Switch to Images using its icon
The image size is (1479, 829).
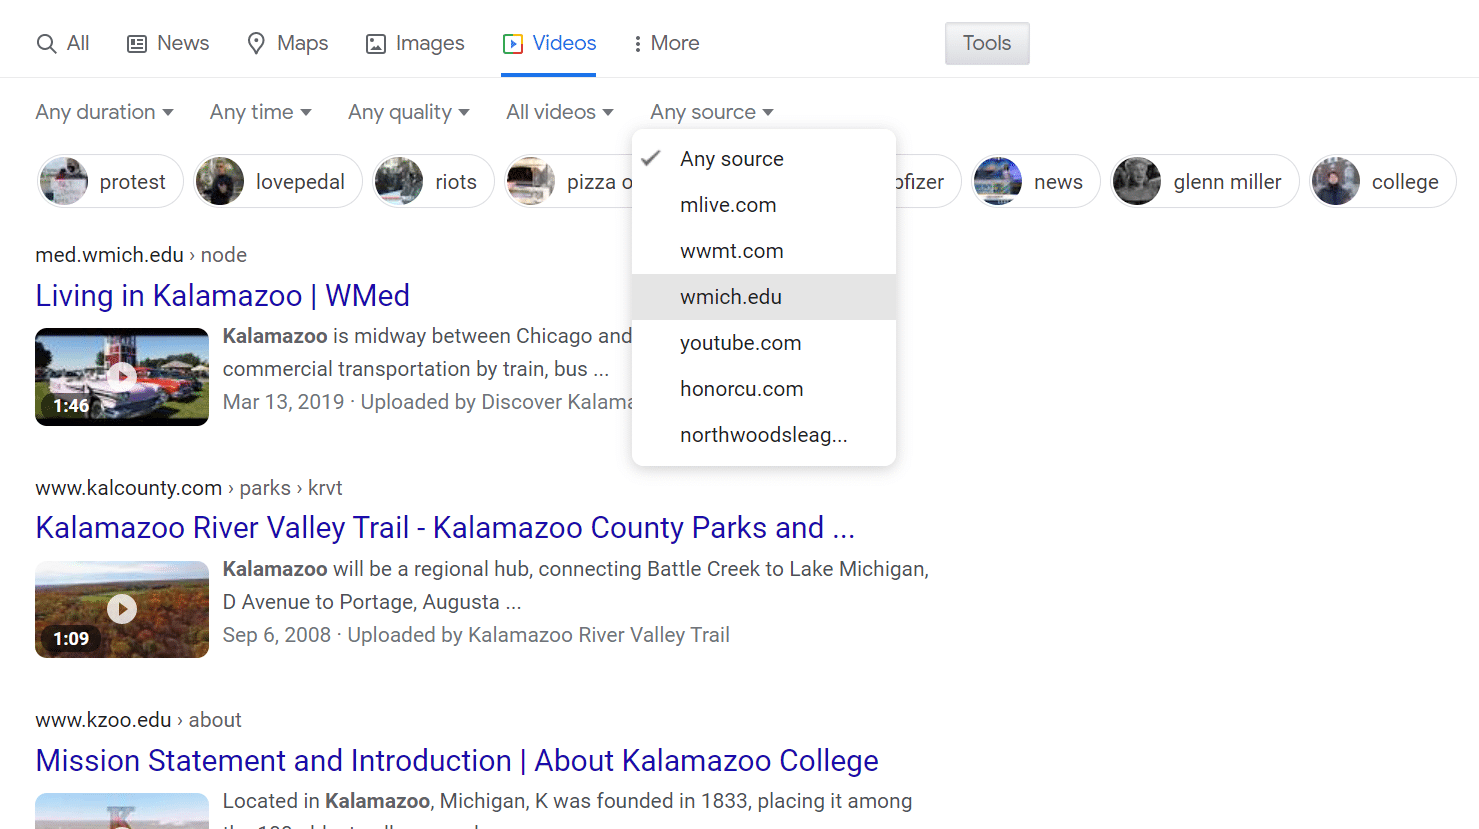tap(376, 43)
